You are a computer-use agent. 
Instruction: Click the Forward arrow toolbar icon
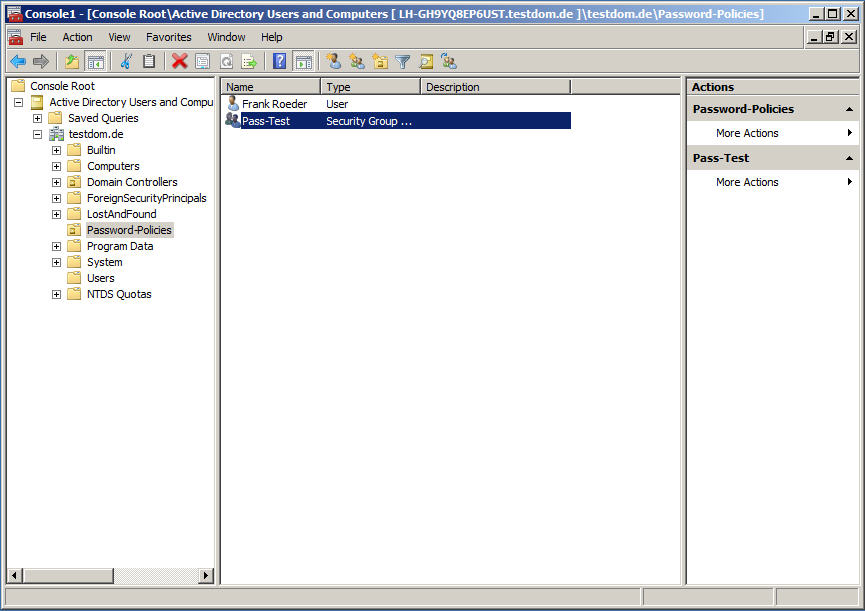click(x=41, y=61)
